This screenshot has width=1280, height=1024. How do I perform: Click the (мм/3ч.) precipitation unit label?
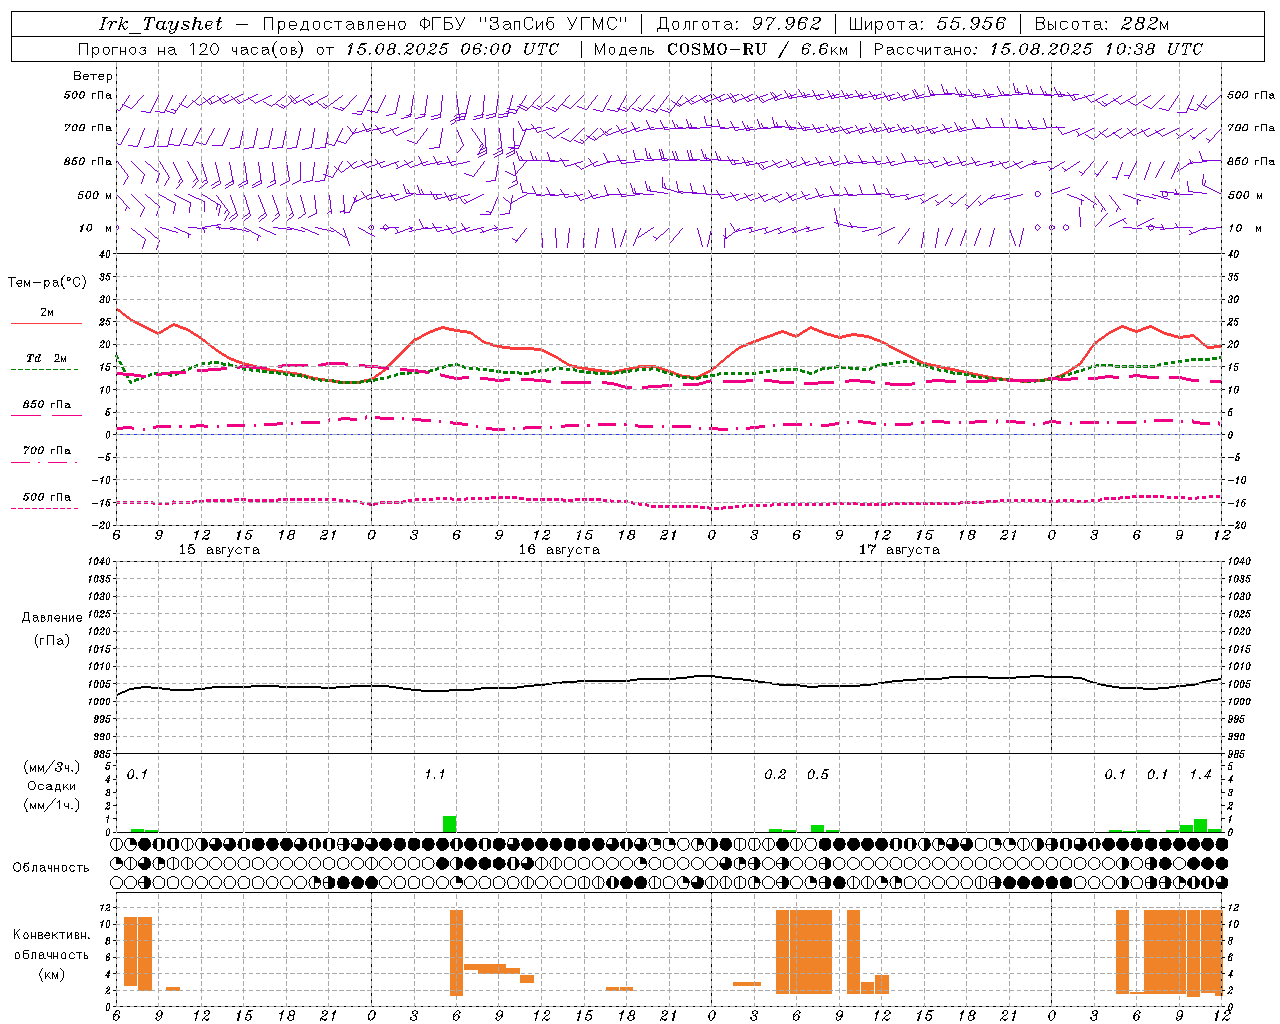[x=52, y=767]
